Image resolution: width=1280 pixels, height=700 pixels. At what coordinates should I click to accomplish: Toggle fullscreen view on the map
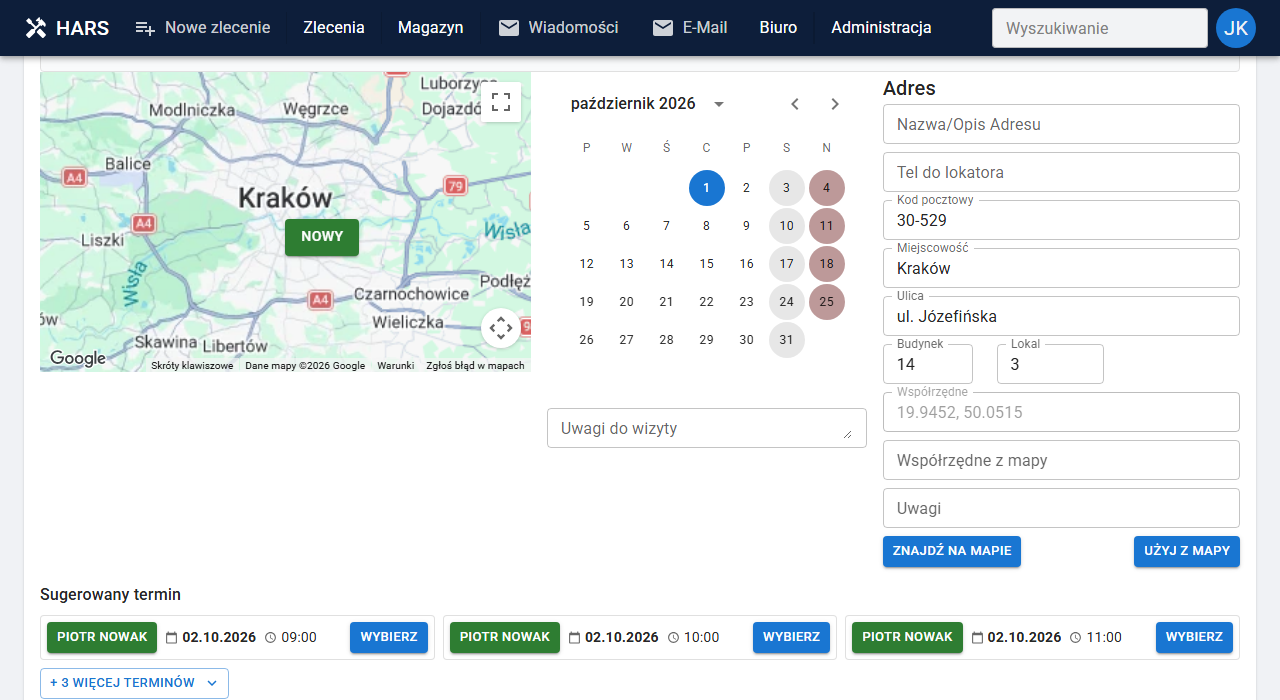[x=501, y=102]
